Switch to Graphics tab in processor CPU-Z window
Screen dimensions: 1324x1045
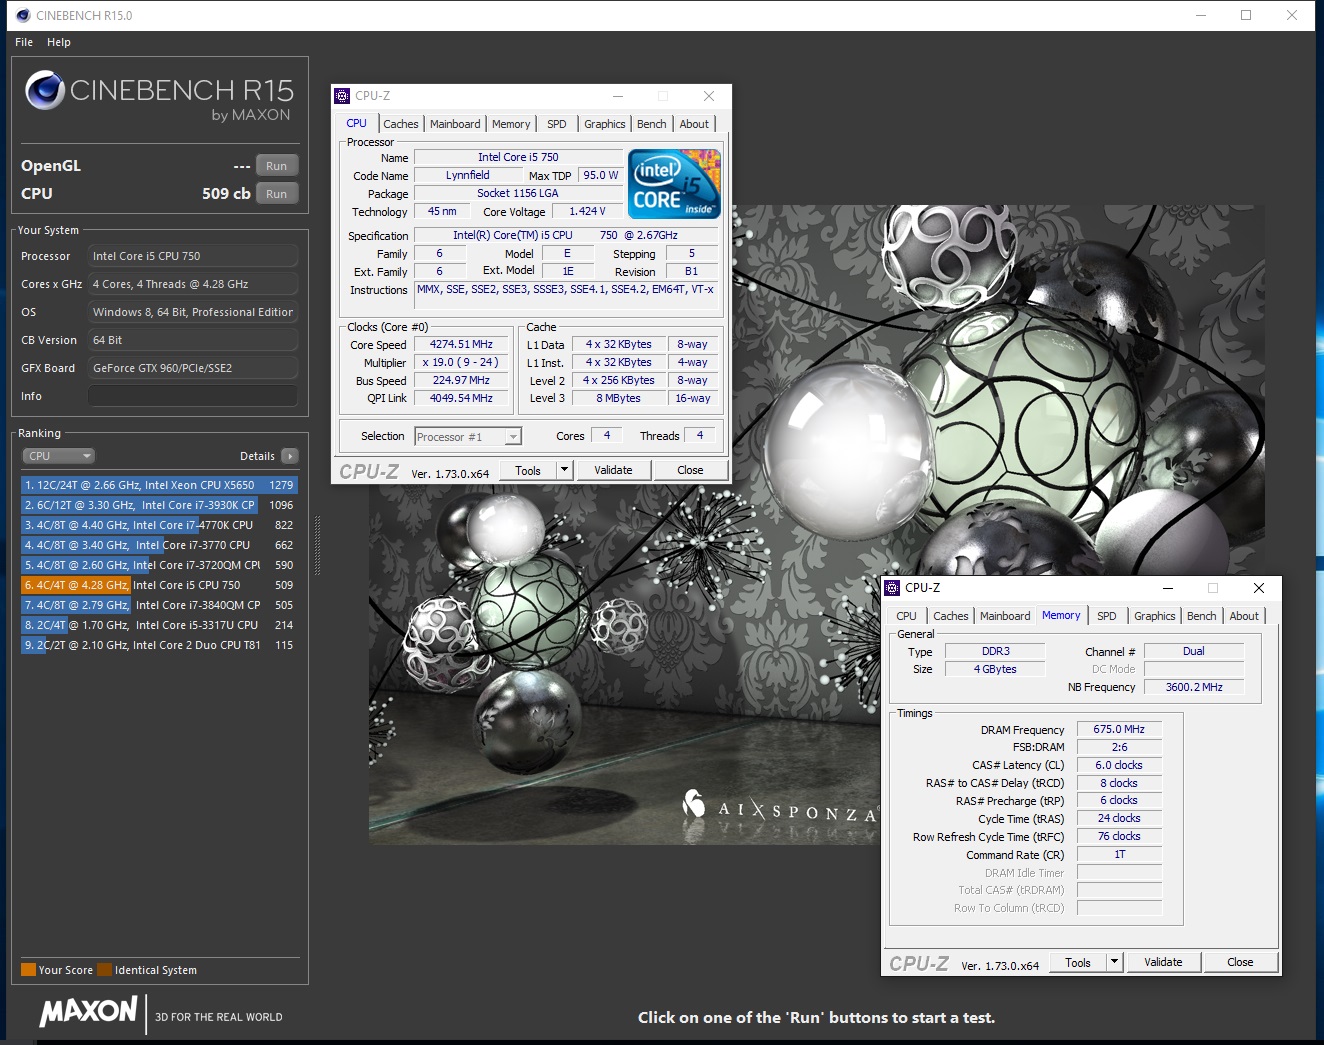(605, 124)
